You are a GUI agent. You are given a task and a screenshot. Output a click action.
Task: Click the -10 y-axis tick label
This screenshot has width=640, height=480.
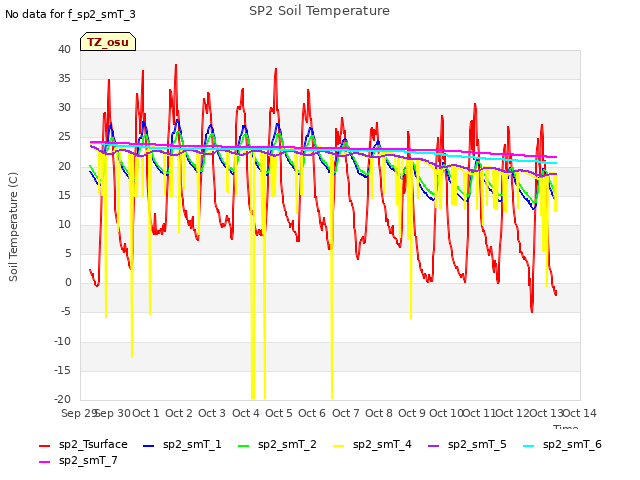pyautogui.click(x=62, y=341)
